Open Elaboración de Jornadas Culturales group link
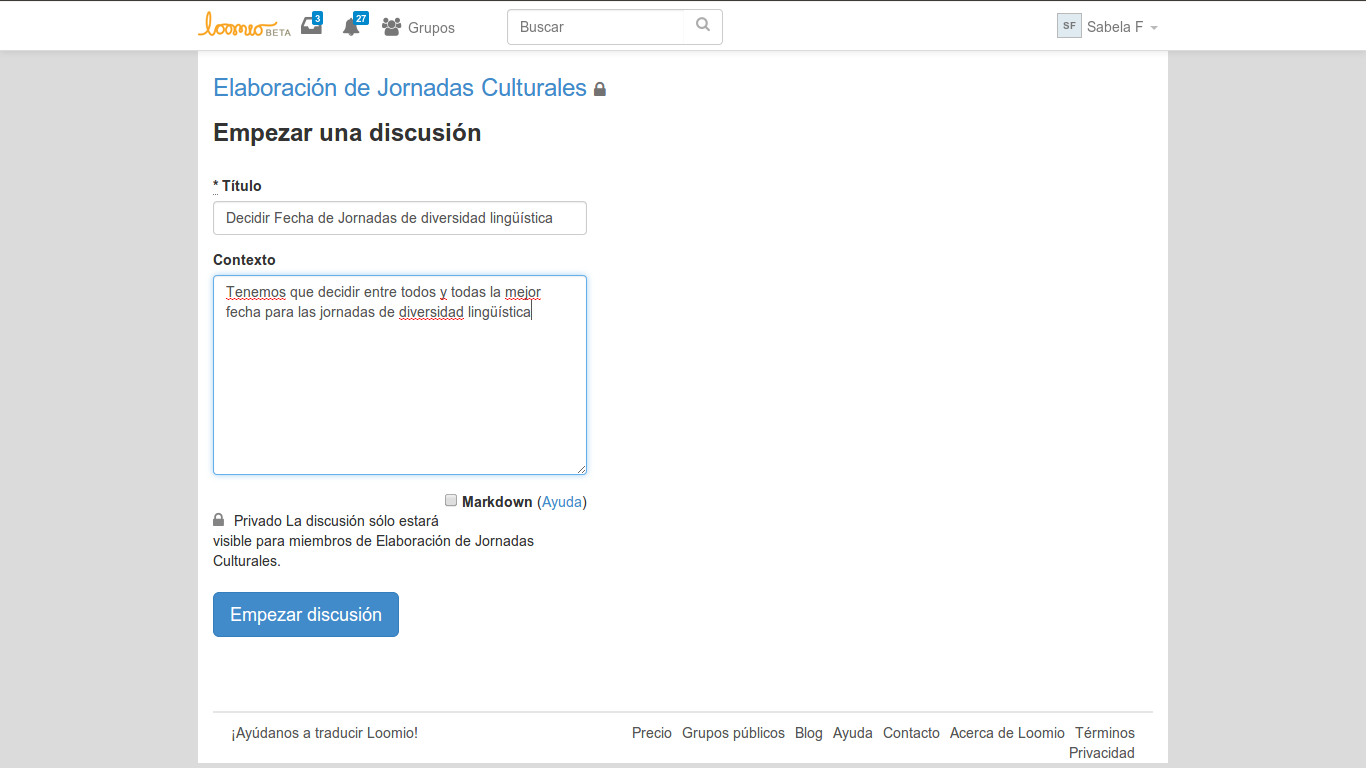Image resolution: width=1366 pixels, height=768 pixels. [x=400, y=88]
